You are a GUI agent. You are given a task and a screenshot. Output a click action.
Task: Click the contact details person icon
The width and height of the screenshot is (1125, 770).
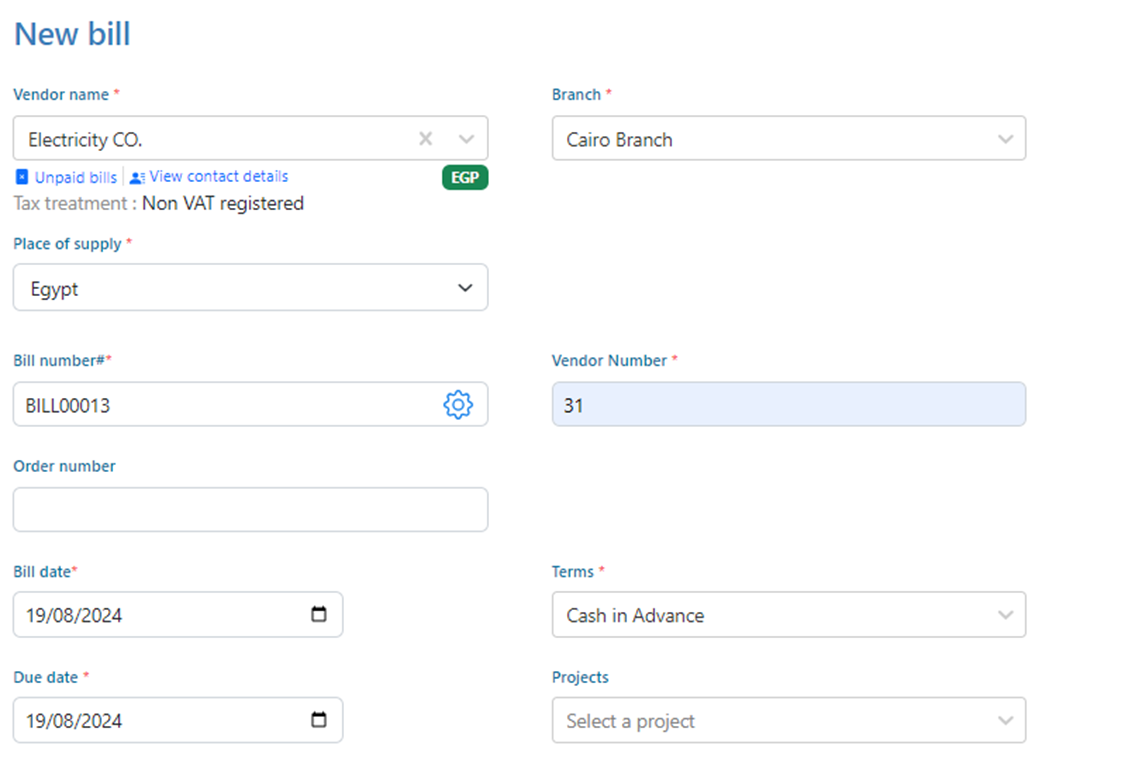coord(137,177)
